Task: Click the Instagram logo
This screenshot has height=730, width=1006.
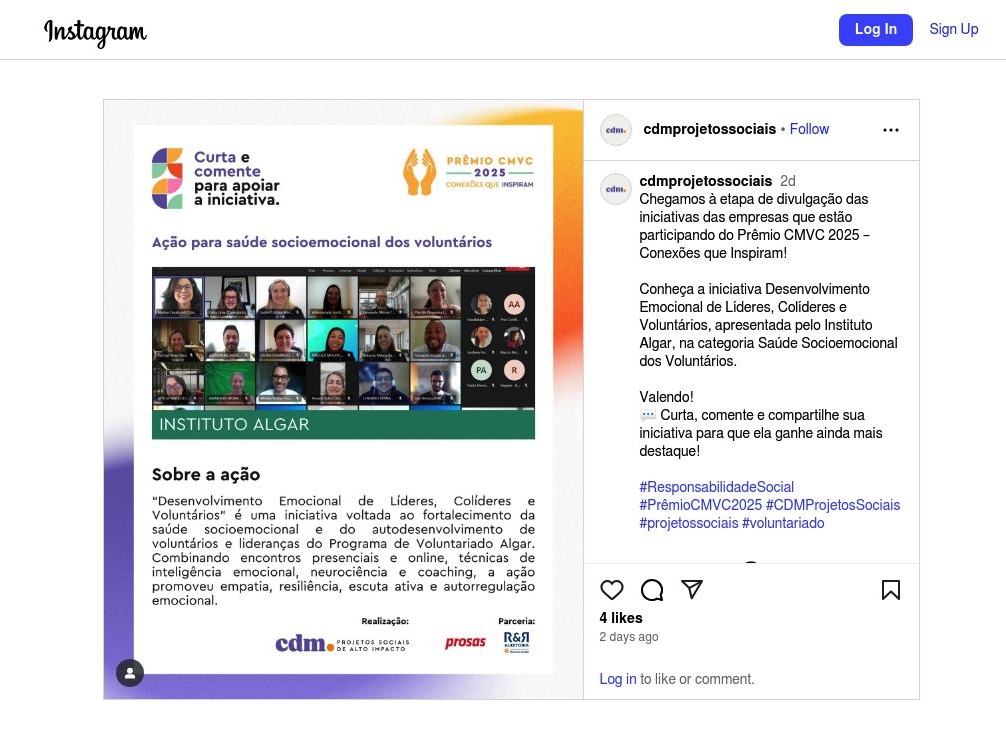Action: pos(95,32)
